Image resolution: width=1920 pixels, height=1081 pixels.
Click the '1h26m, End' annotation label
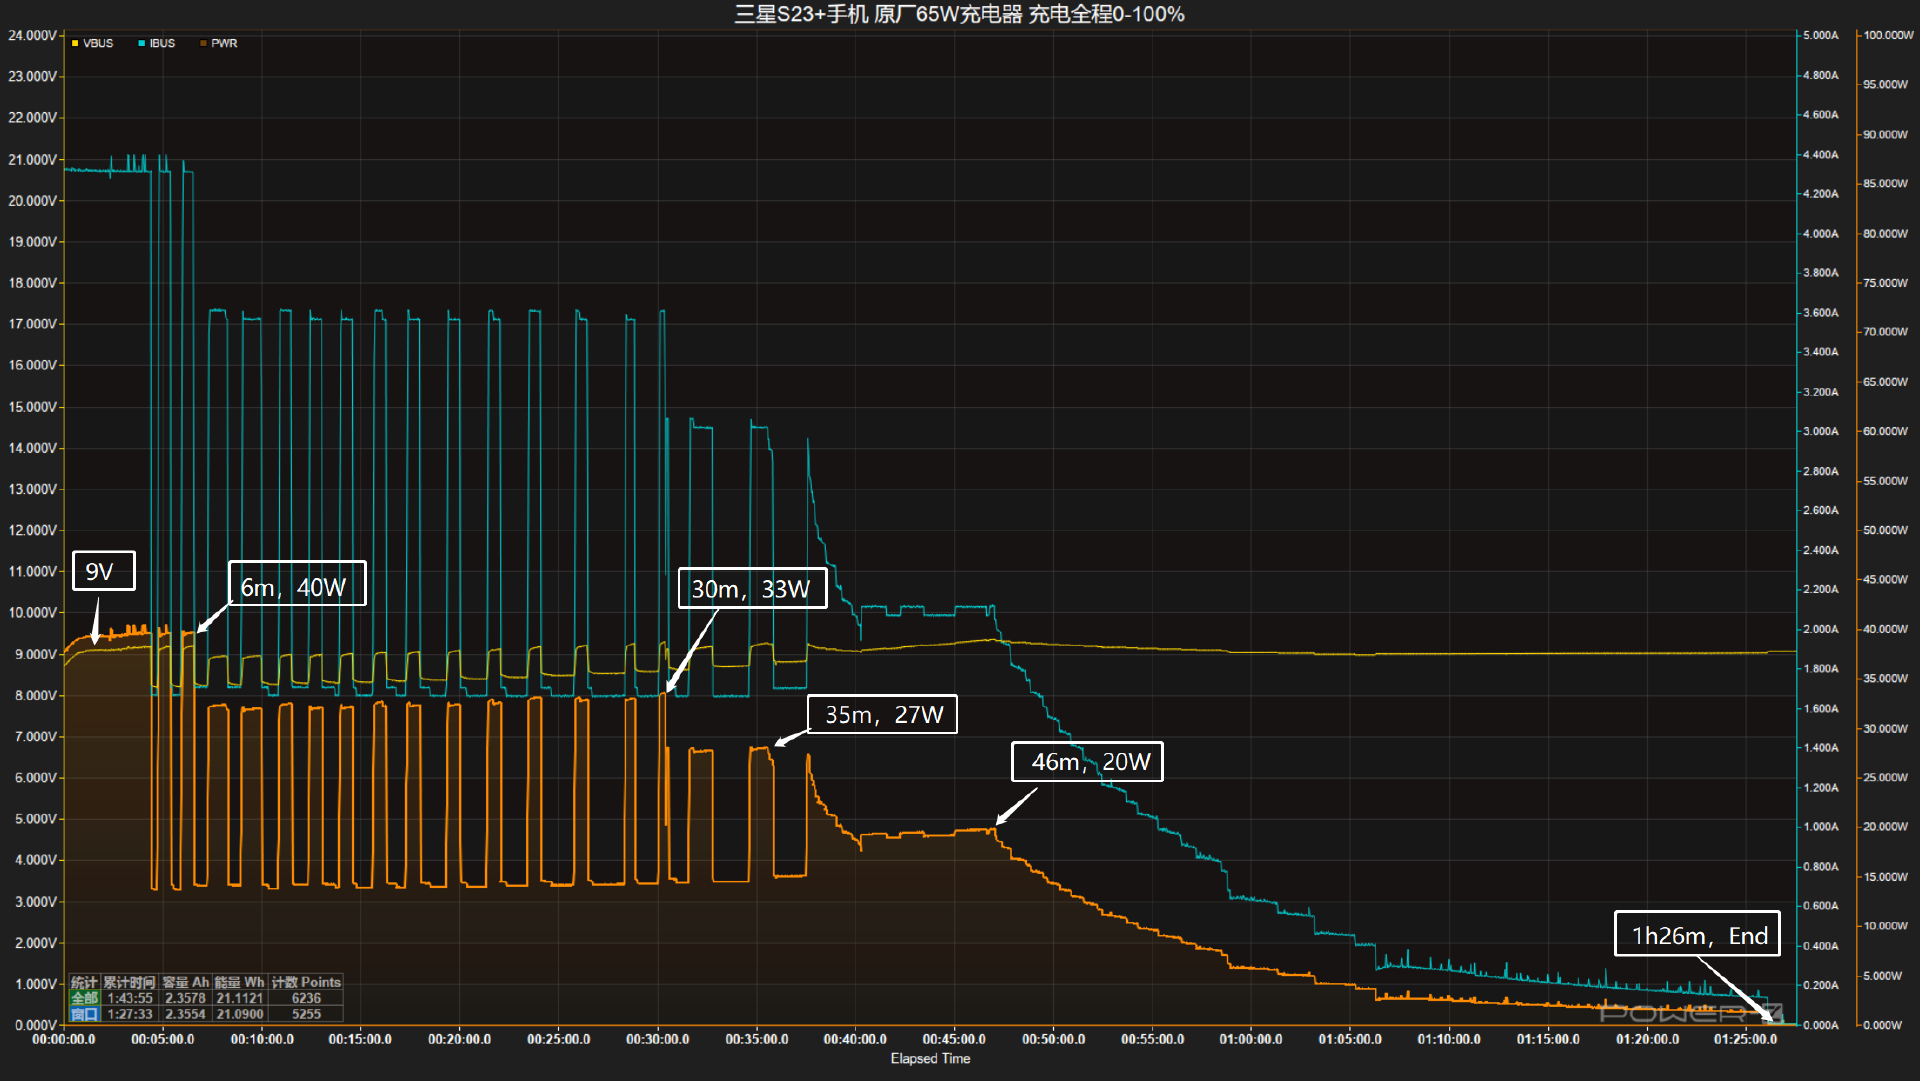1697,935
